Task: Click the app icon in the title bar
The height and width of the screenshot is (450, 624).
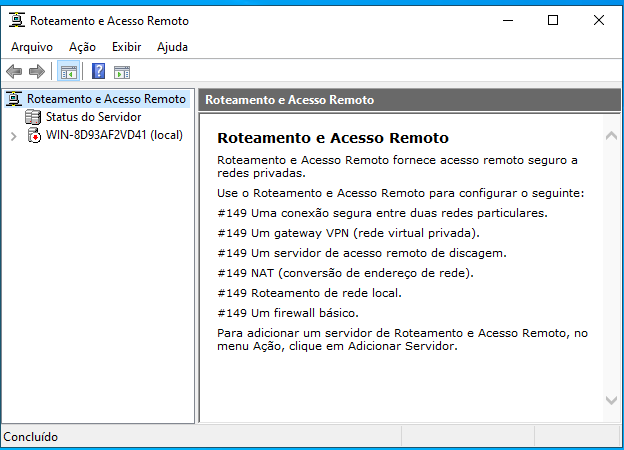Action: (x=17, y=20)
